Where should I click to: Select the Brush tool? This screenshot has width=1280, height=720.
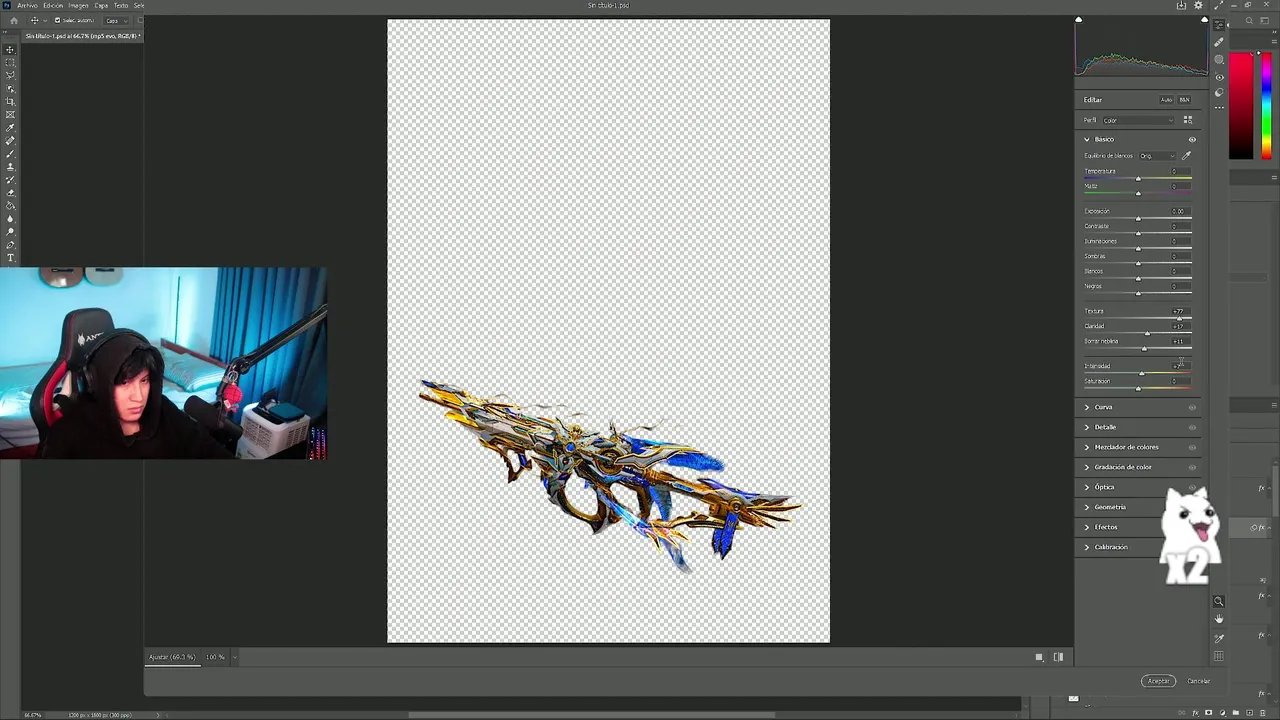11,154
